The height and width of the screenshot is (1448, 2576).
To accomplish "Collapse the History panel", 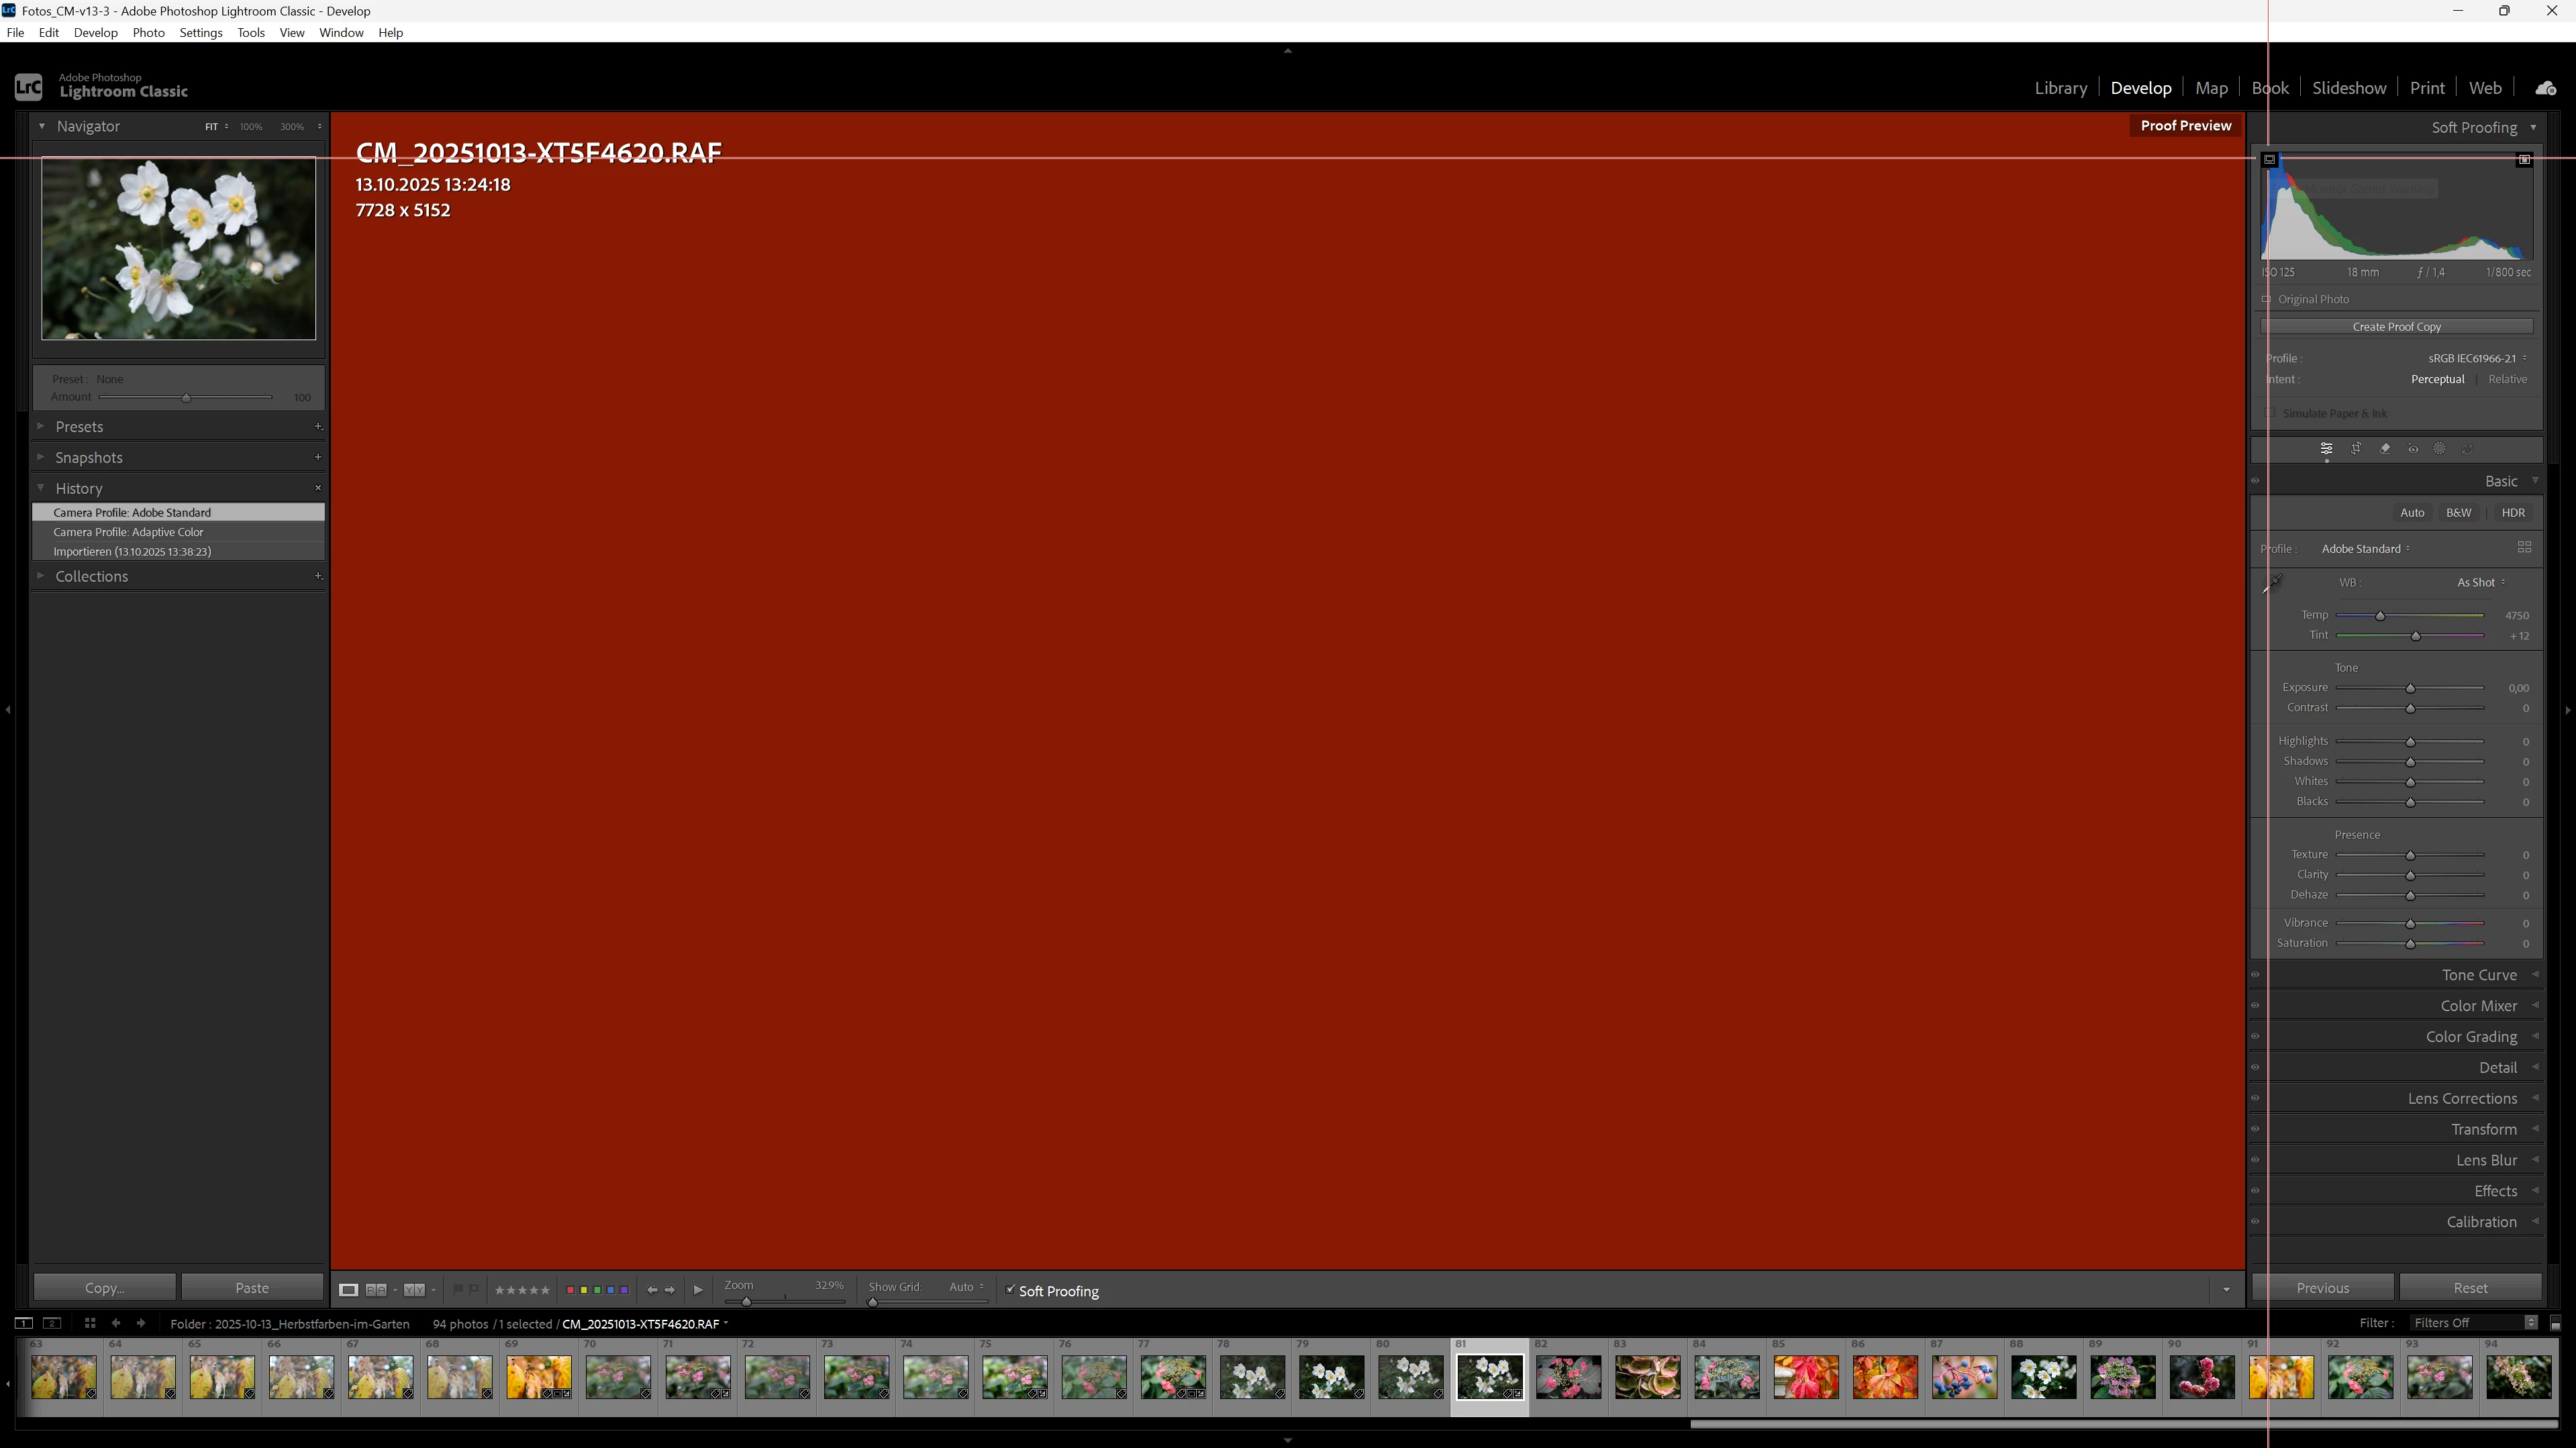I will point(41,488).
